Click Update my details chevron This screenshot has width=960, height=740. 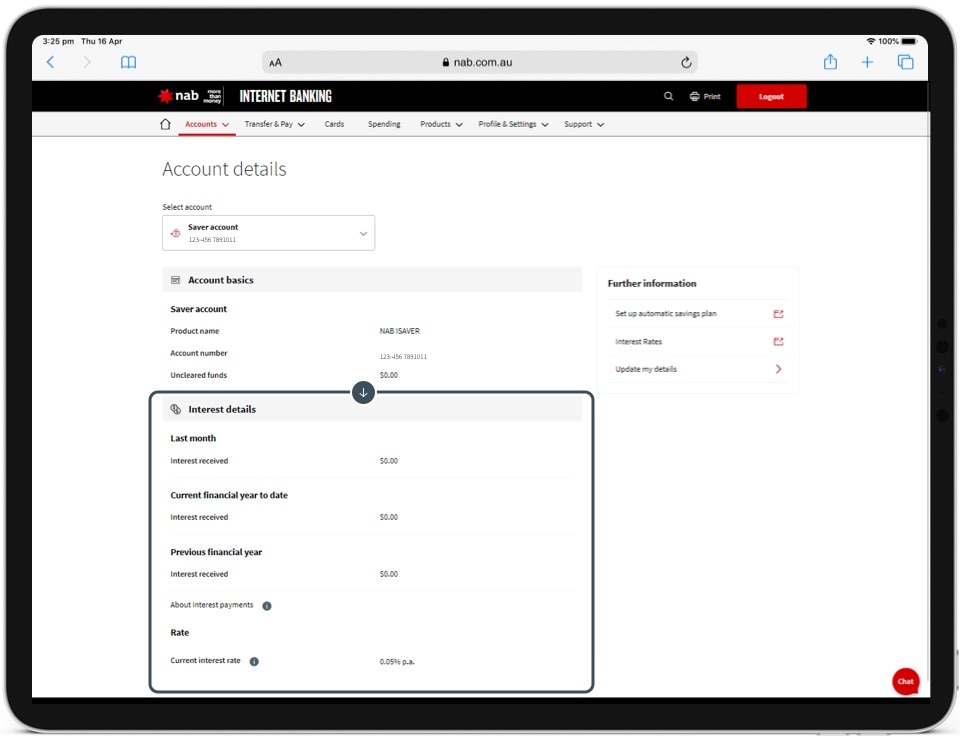tap(778, 368)
